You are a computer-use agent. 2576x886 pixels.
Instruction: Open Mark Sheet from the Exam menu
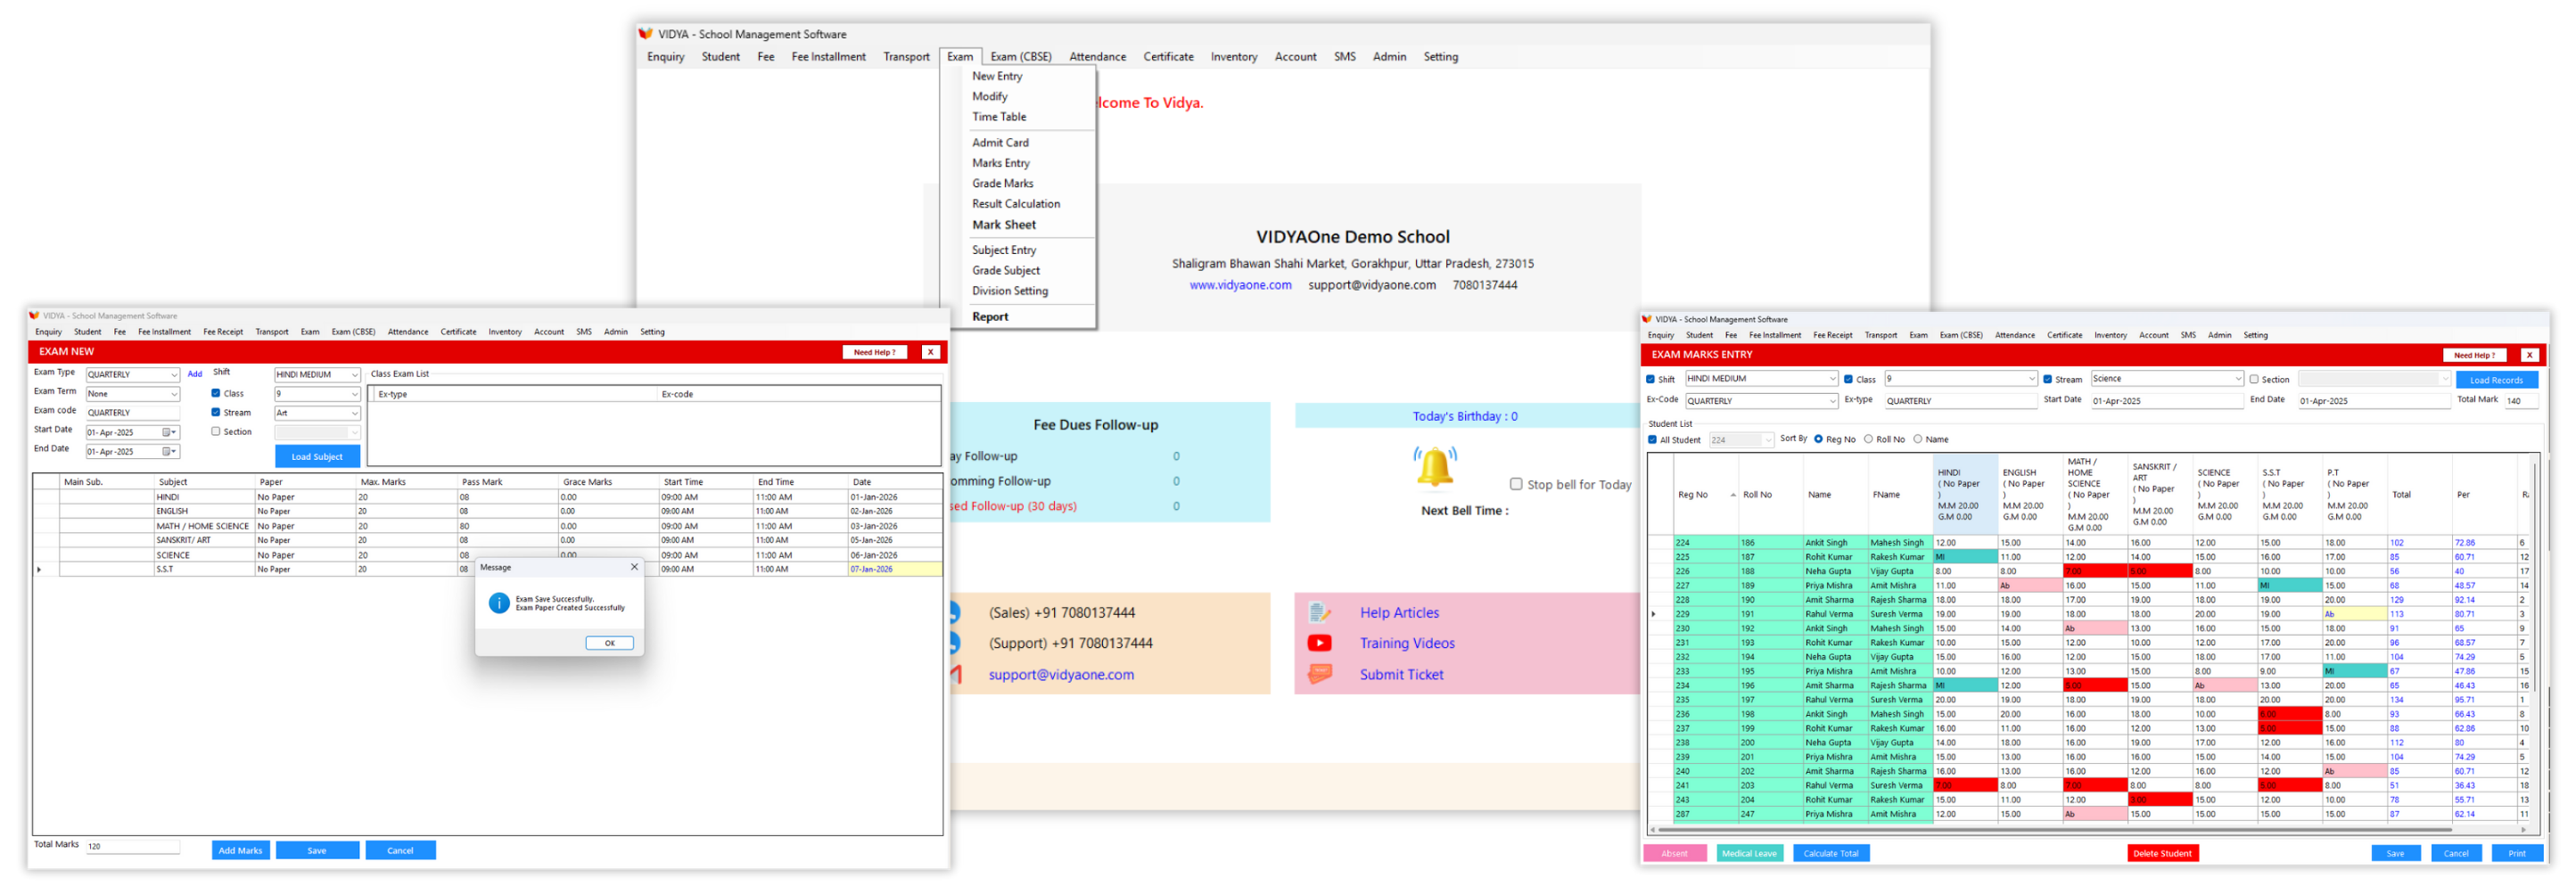point(1004,225)
